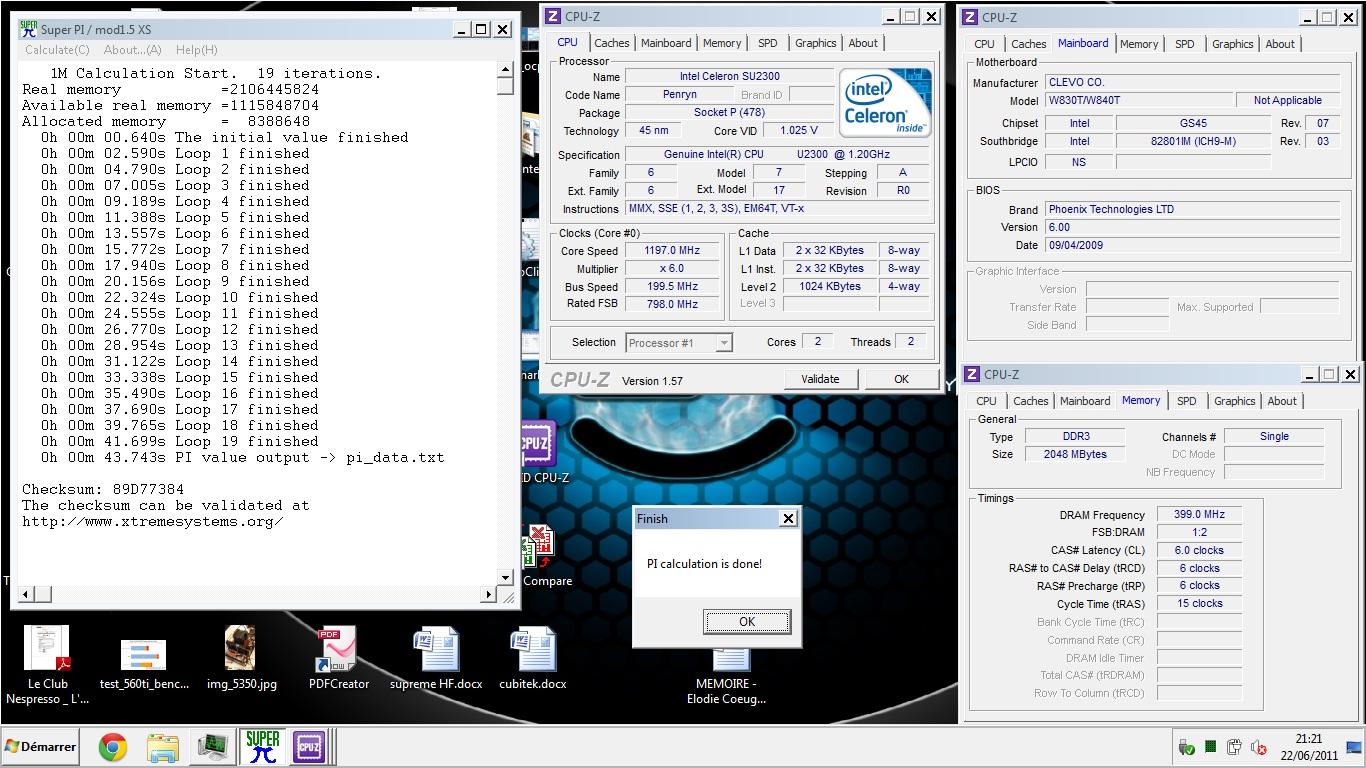Viewport: 1366px width, 768px height.
Task: Click Core Speed value 1197.0 MHz
Action: (672, 251)
